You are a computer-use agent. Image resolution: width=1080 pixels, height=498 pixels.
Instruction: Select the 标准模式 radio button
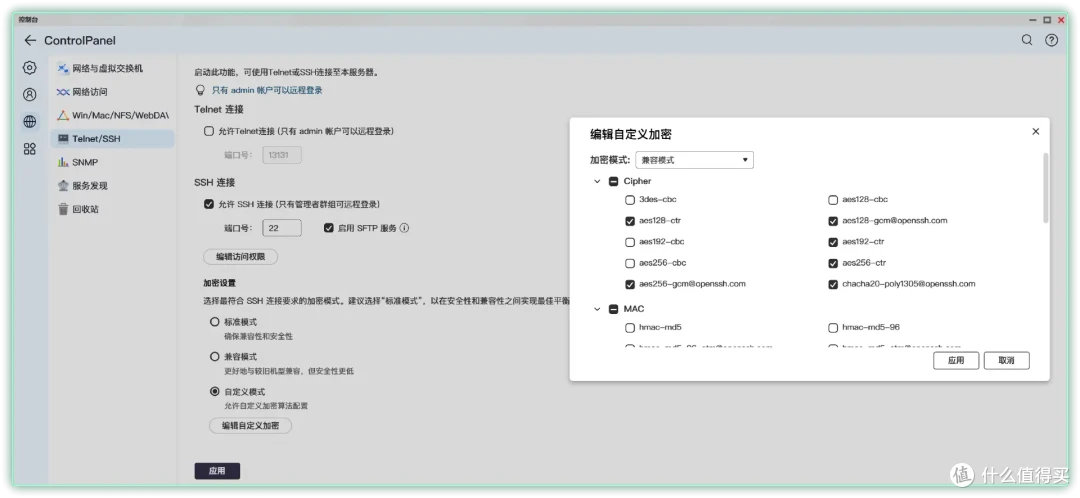coord(214,322)
